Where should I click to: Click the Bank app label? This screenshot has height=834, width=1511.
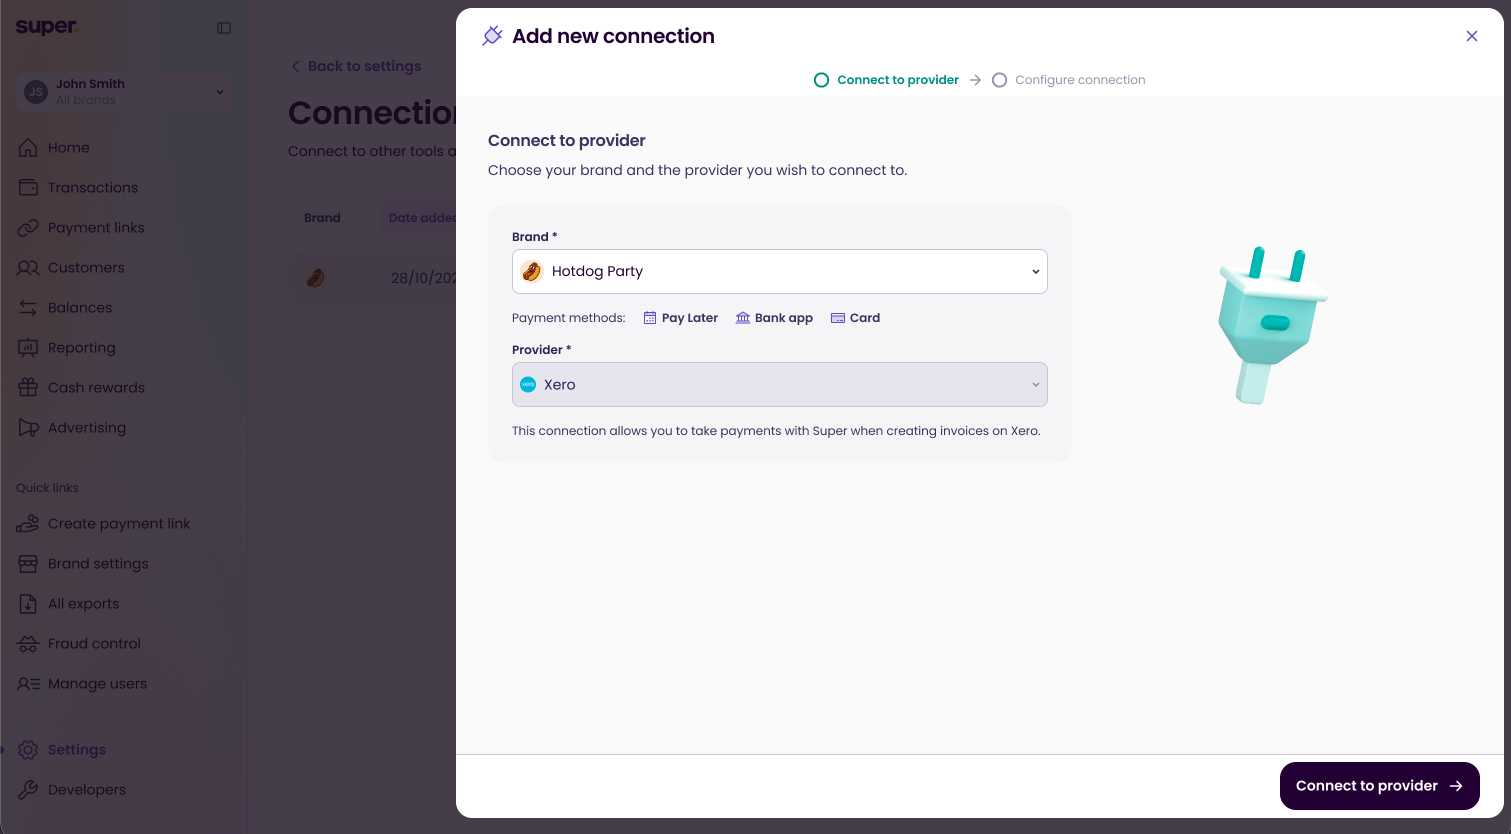coord(784,318)
